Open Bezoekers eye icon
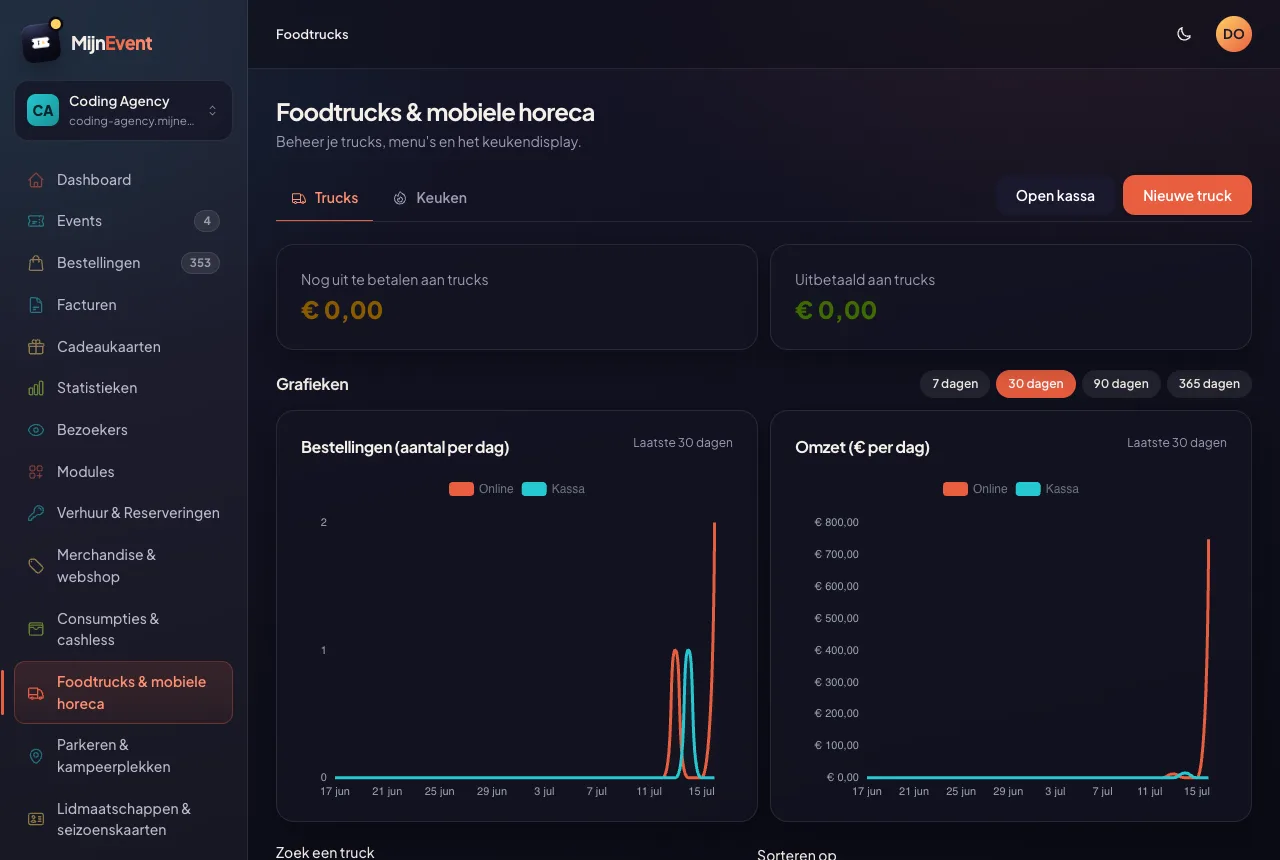 click(36, 430)
